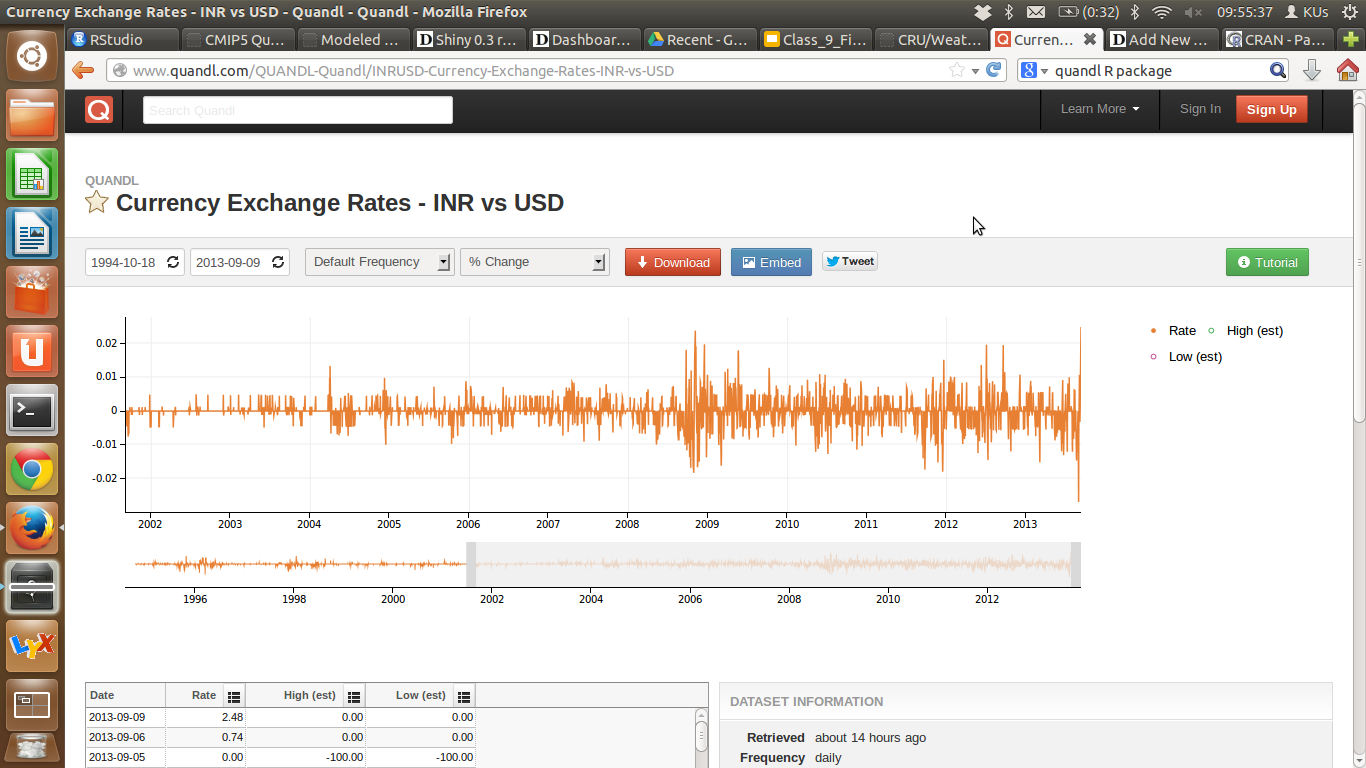Open the Default Frequency dropdown
Screen dimensions: 1366x768
click(379, 262)
